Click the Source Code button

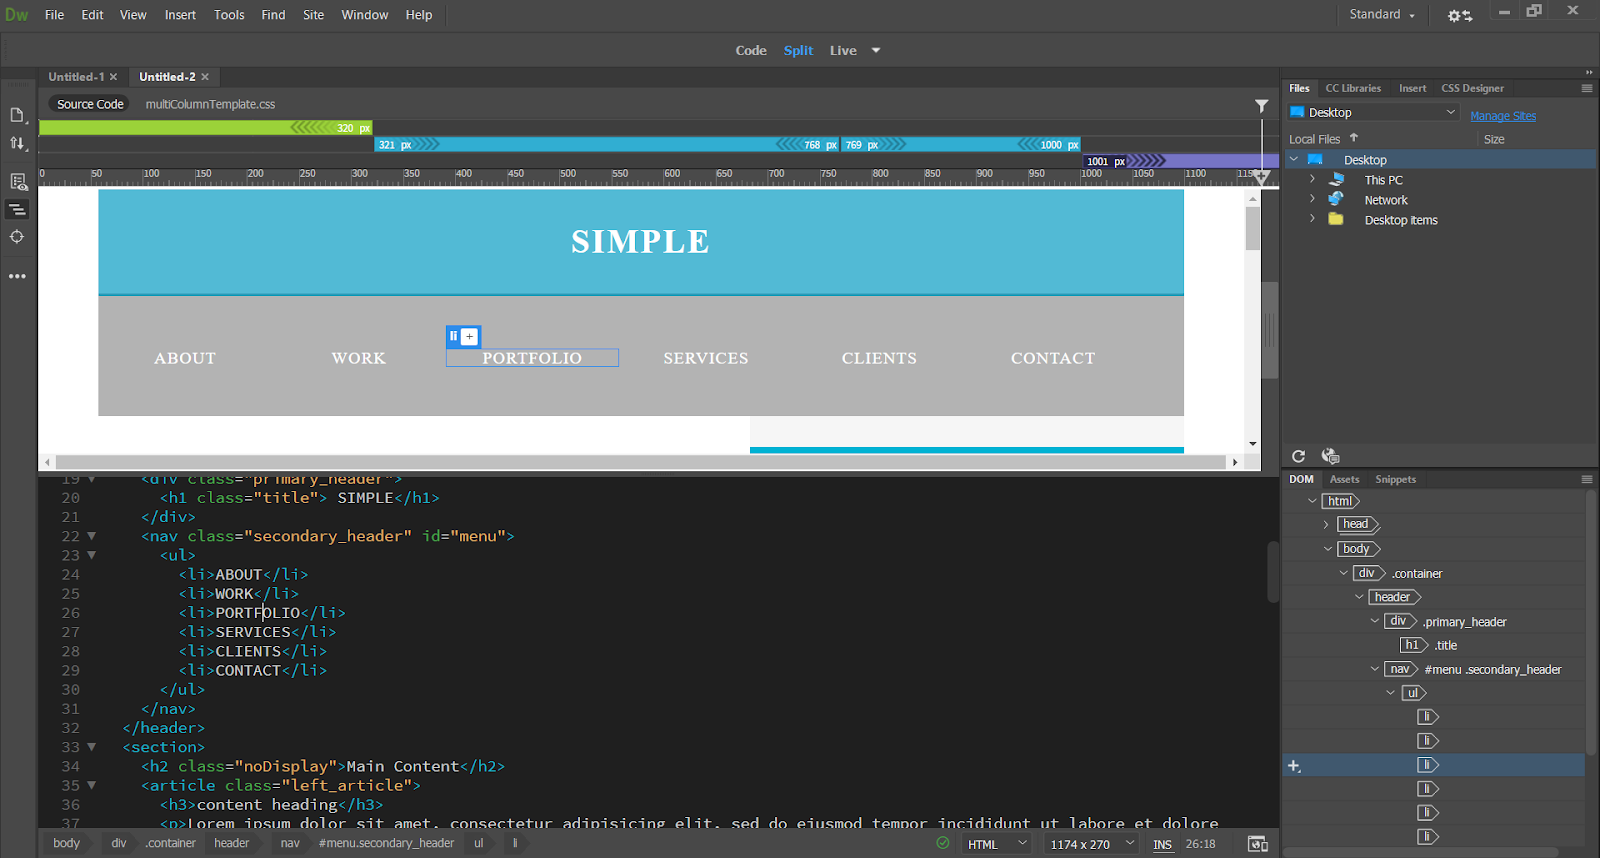(x=90, y=104)
